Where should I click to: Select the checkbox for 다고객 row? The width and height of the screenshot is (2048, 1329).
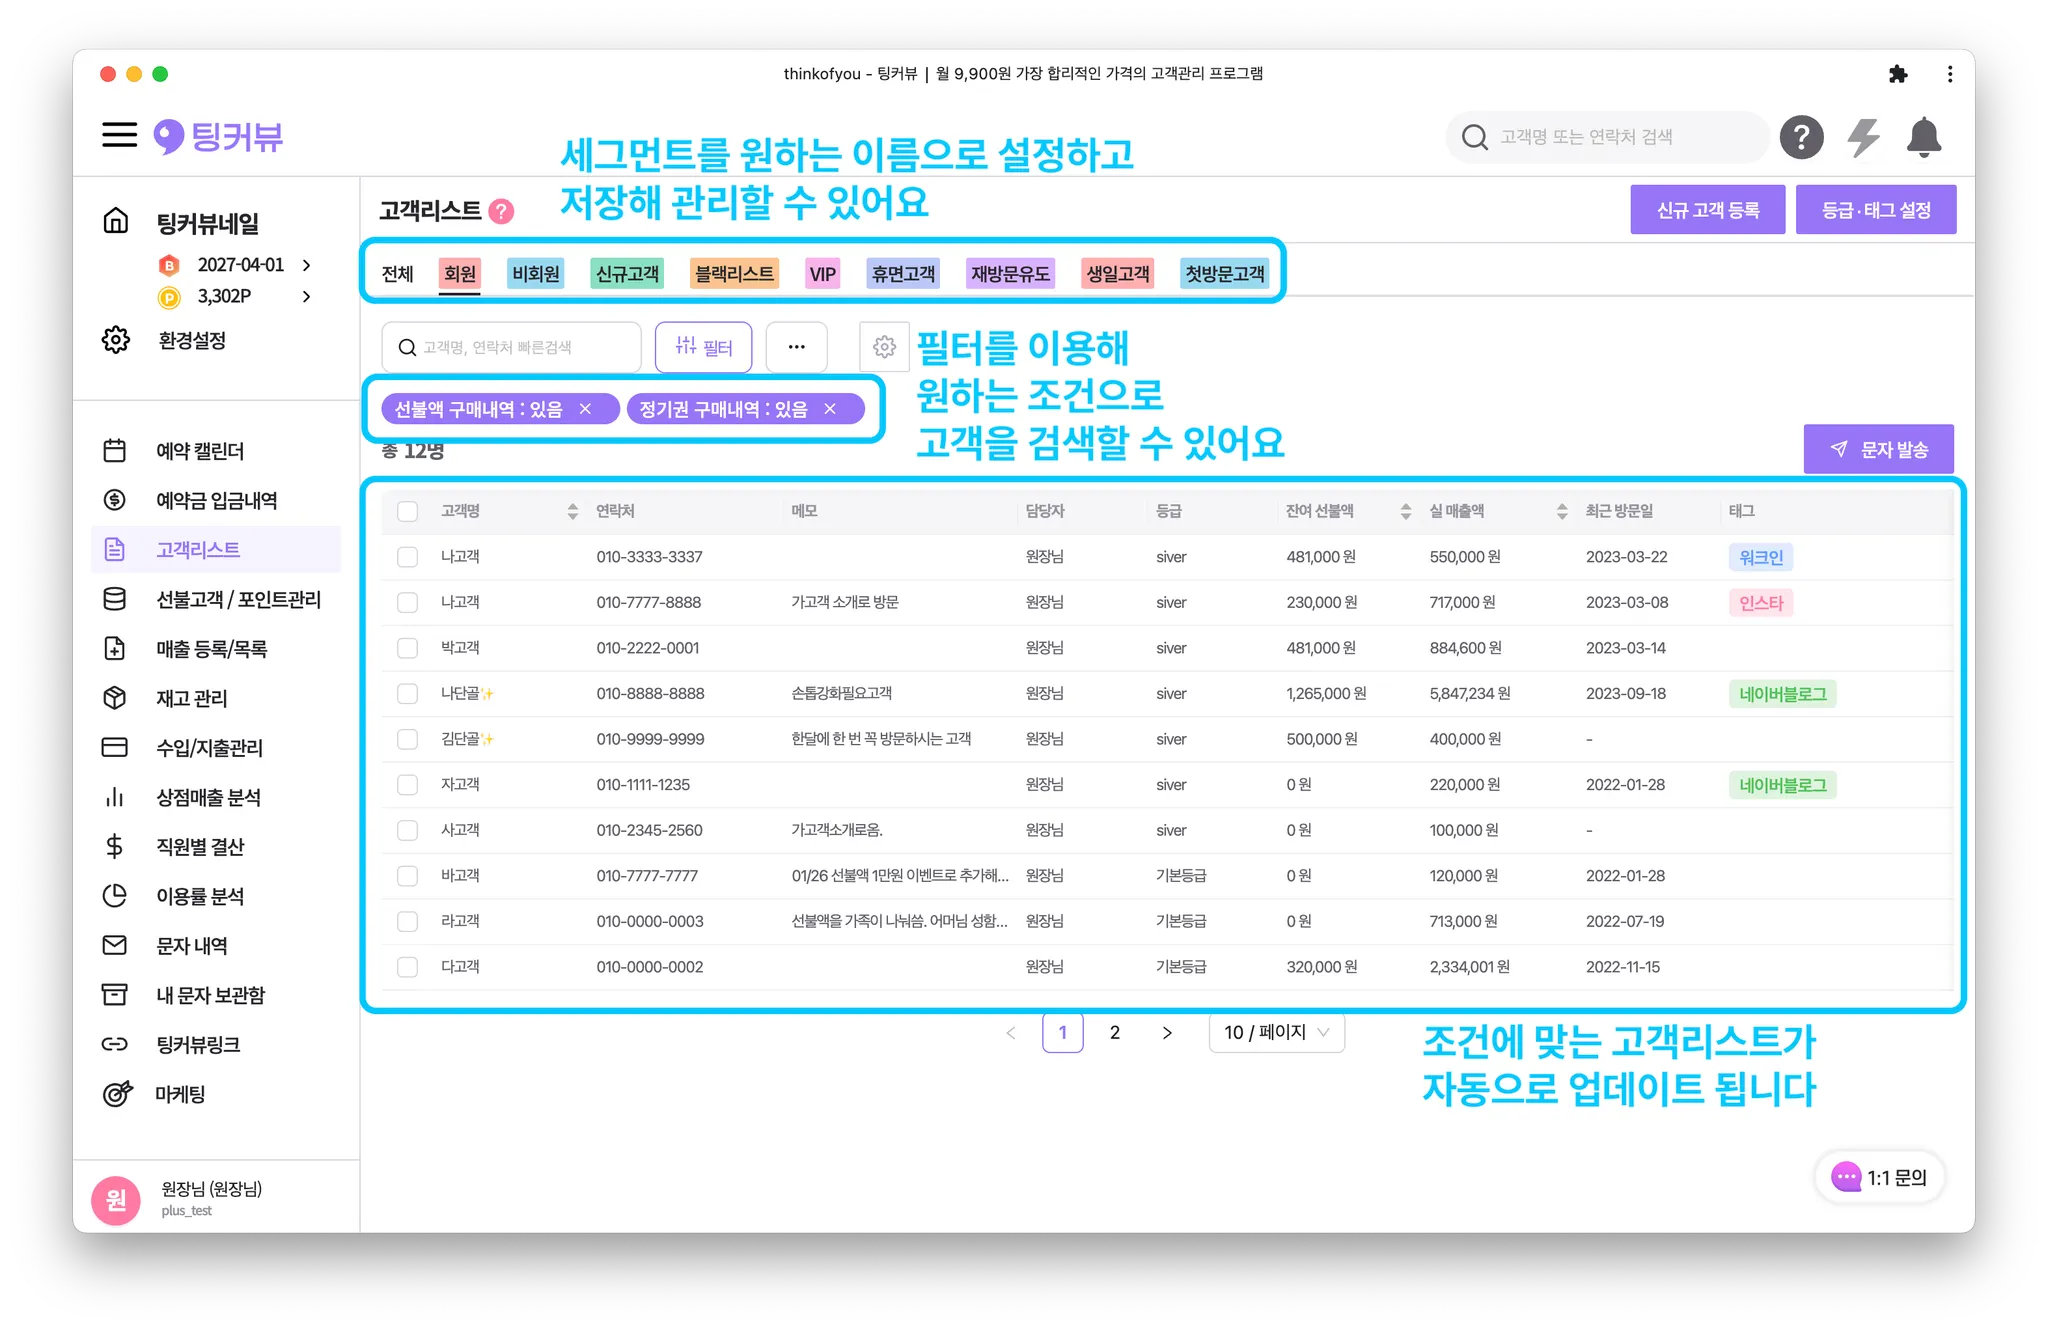point(407,967)
